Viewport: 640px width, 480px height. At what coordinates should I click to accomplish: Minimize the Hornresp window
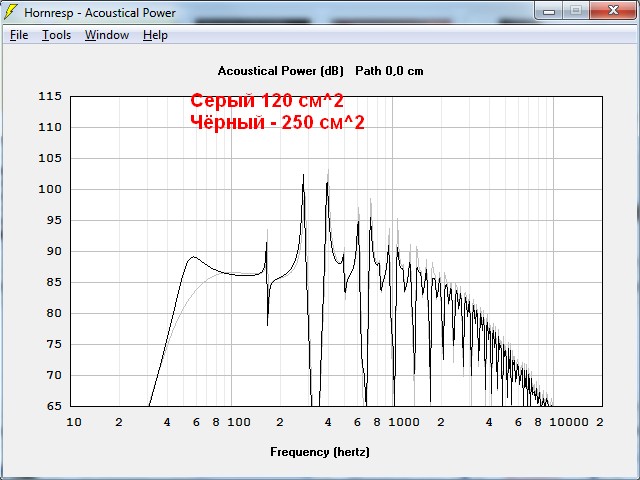tap(549, 11)
